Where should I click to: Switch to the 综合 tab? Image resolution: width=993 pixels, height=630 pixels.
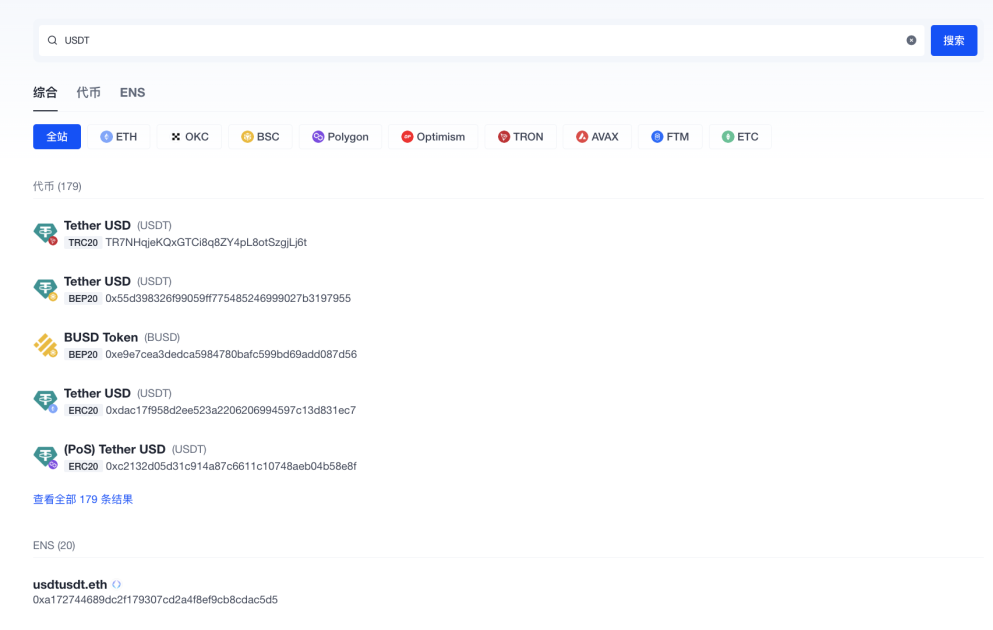[45, 92]
